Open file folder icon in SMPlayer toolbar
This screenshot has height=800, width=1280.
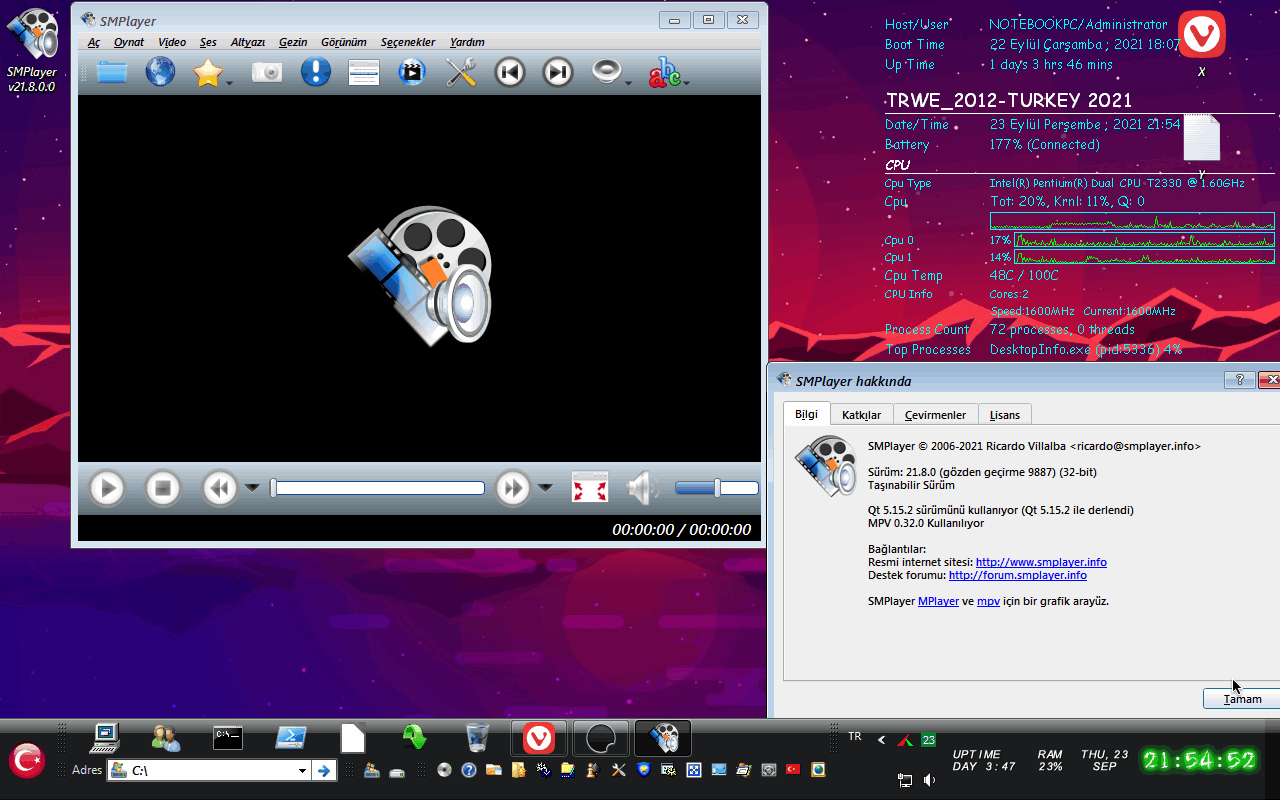(112, 72)
